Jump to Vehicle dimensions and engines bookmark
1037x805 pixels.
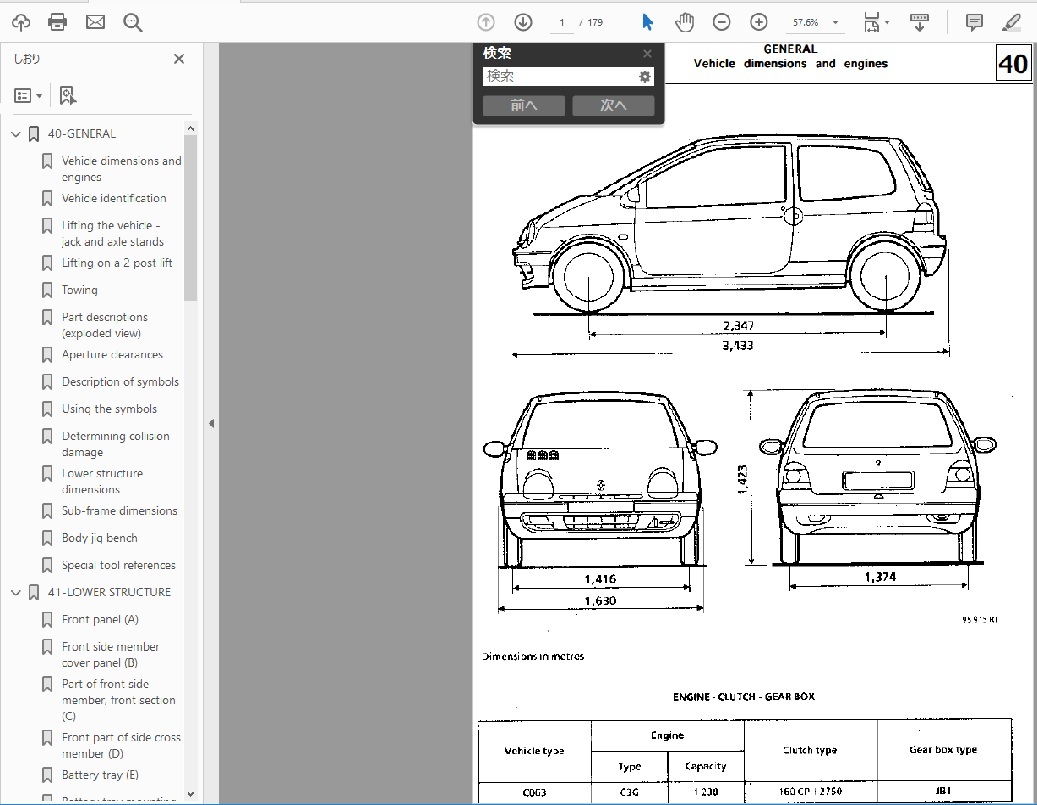(122, 169)
